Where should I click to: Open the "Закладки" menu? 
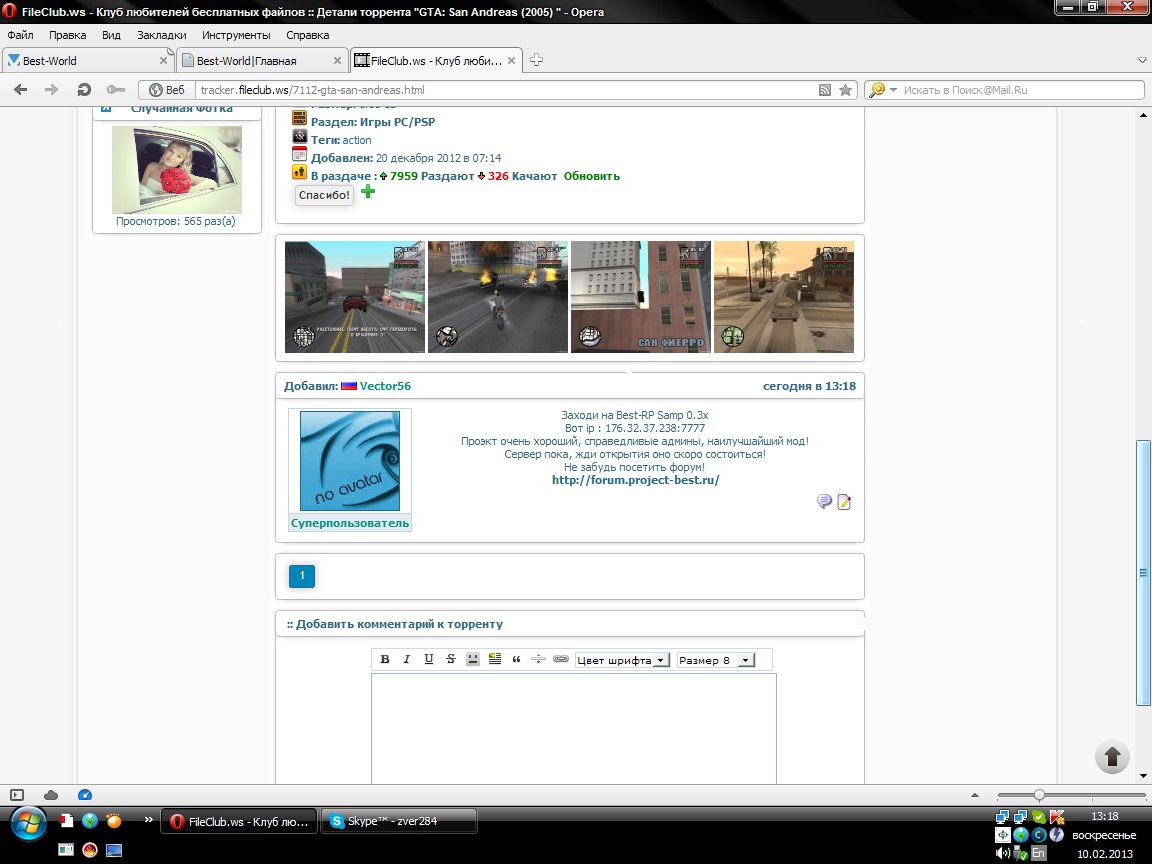(162, 35)
